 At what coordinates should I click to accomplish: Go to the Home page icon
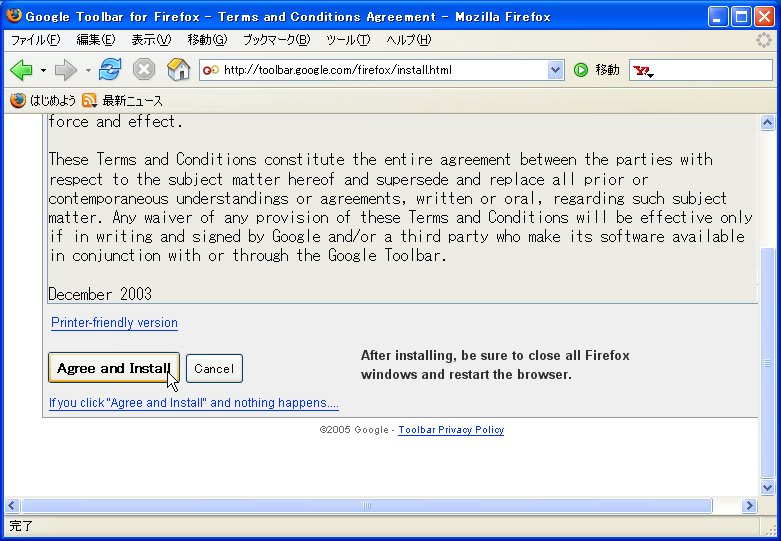[x=178, y=70]
